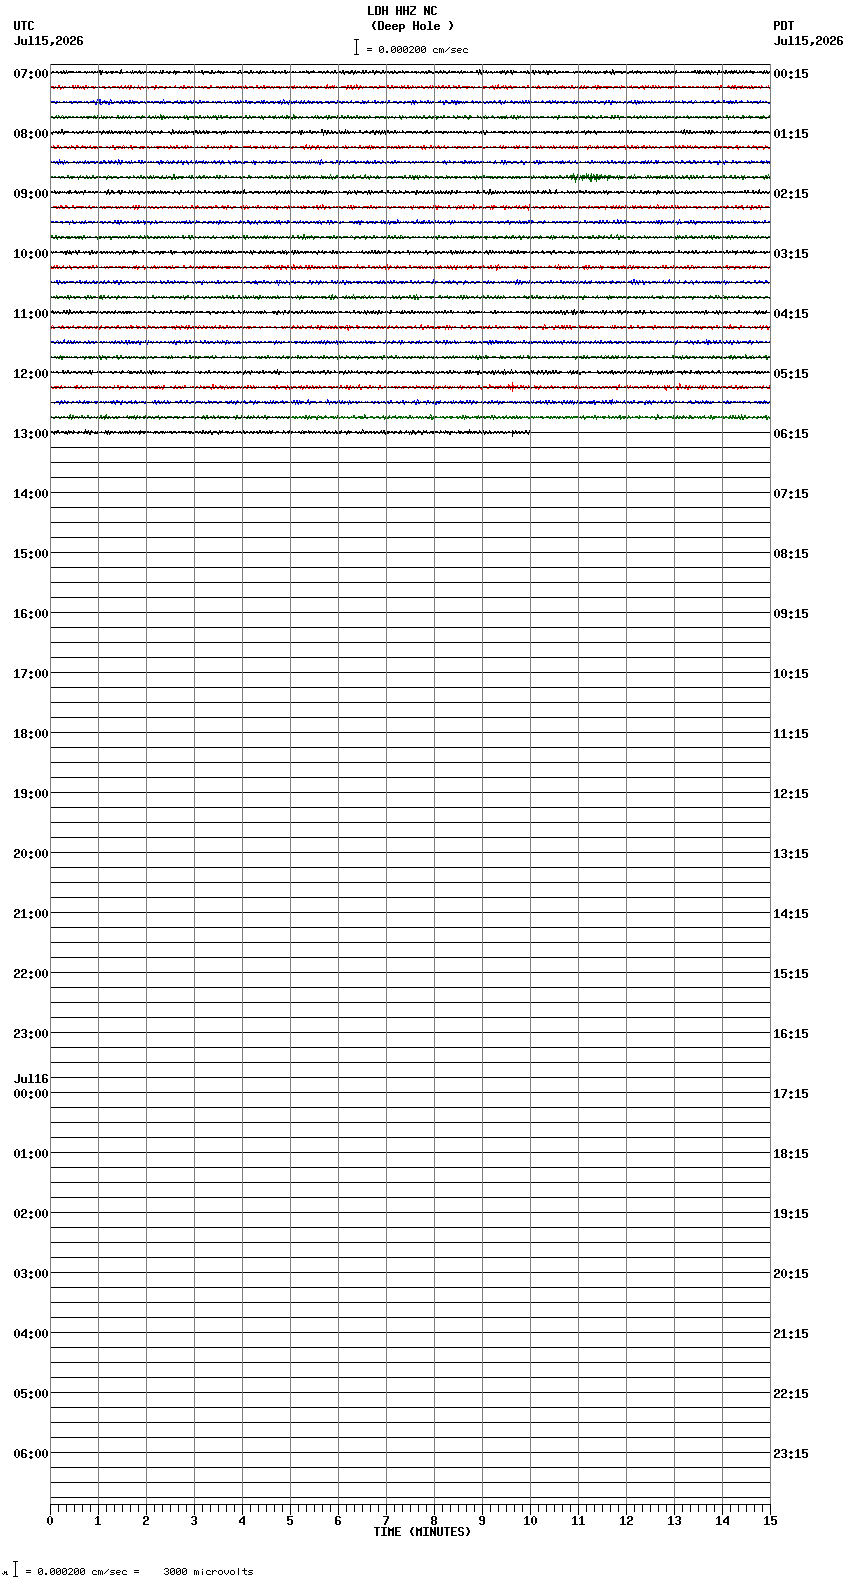
Task: Click the UTC time label '13:00'
Action: coord(31,434)
